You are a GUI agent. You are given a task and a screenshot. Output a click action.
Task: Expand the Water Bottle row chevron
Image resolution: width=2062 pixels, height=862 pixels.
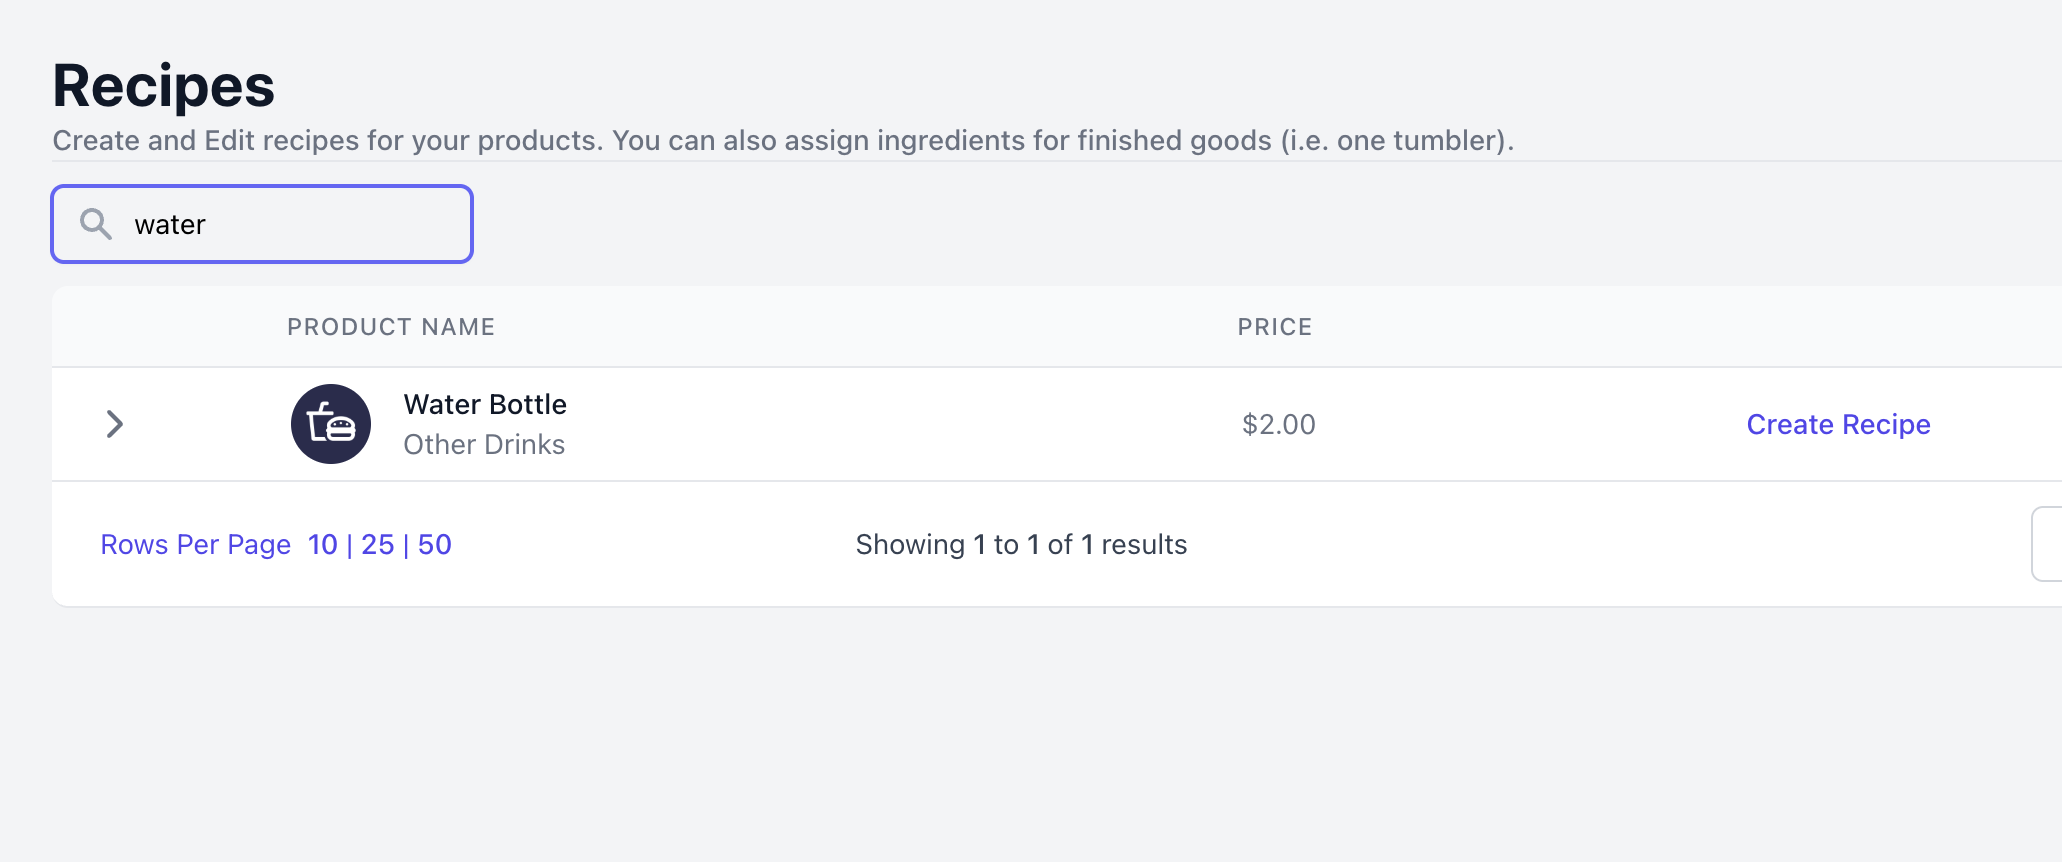[x=115, y=424]
